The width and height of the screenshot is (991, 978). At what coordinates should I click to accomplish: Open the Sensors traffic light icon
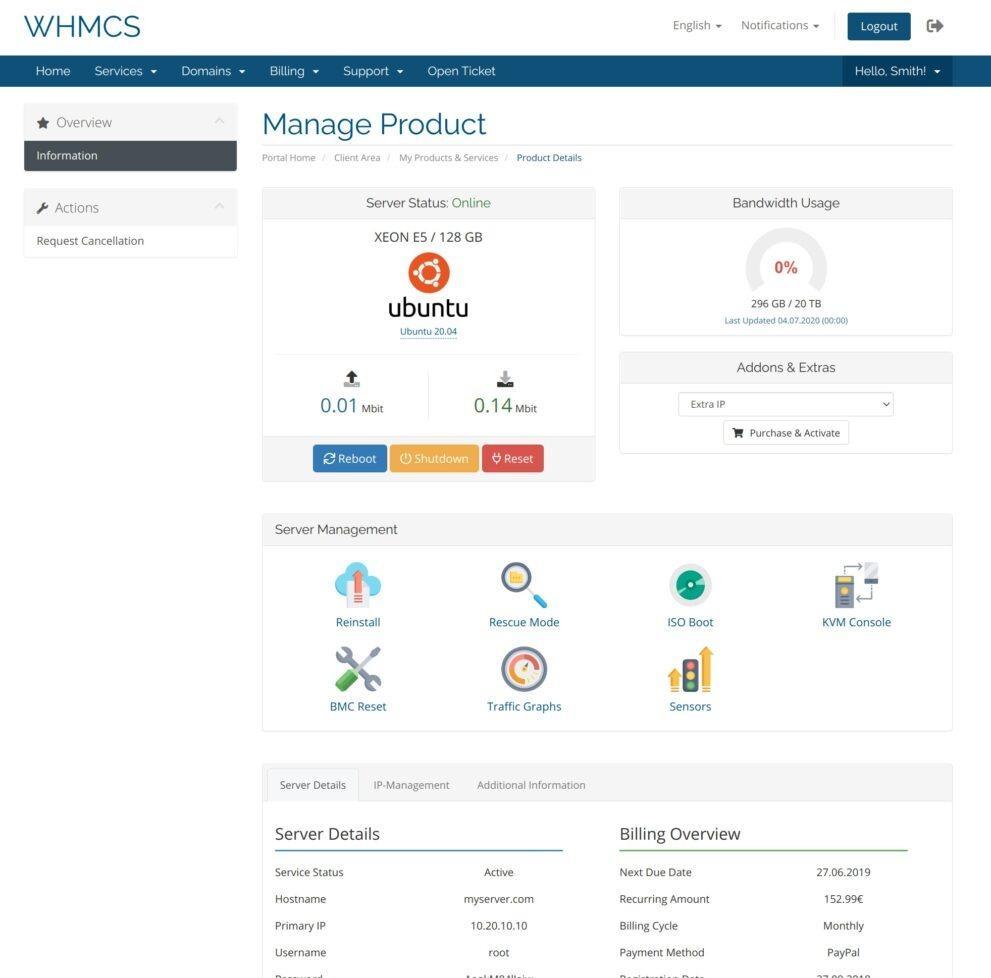click(690, 669)
